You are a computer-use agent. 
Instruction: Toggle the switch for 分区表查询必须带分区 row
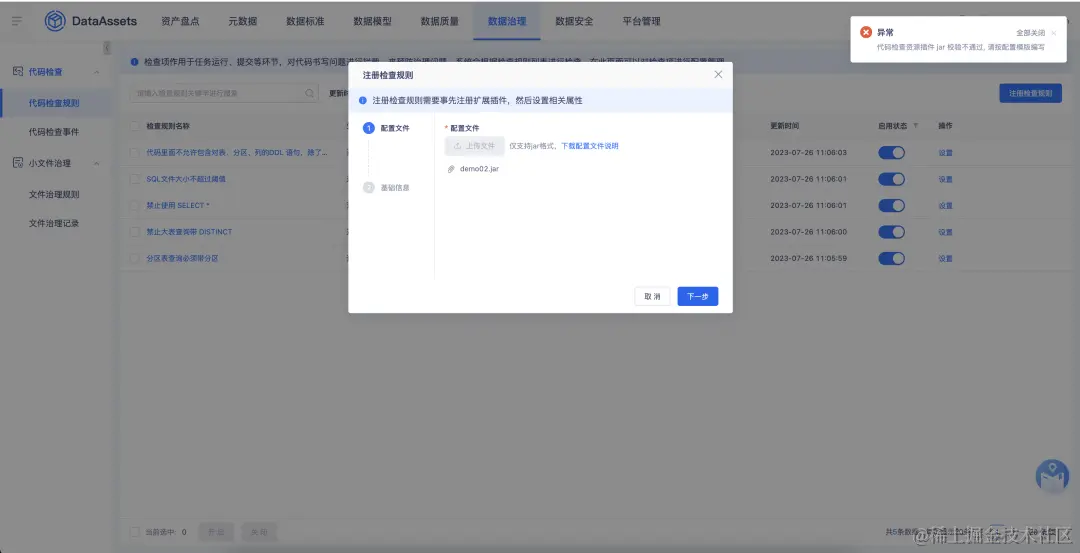[891, 258]
